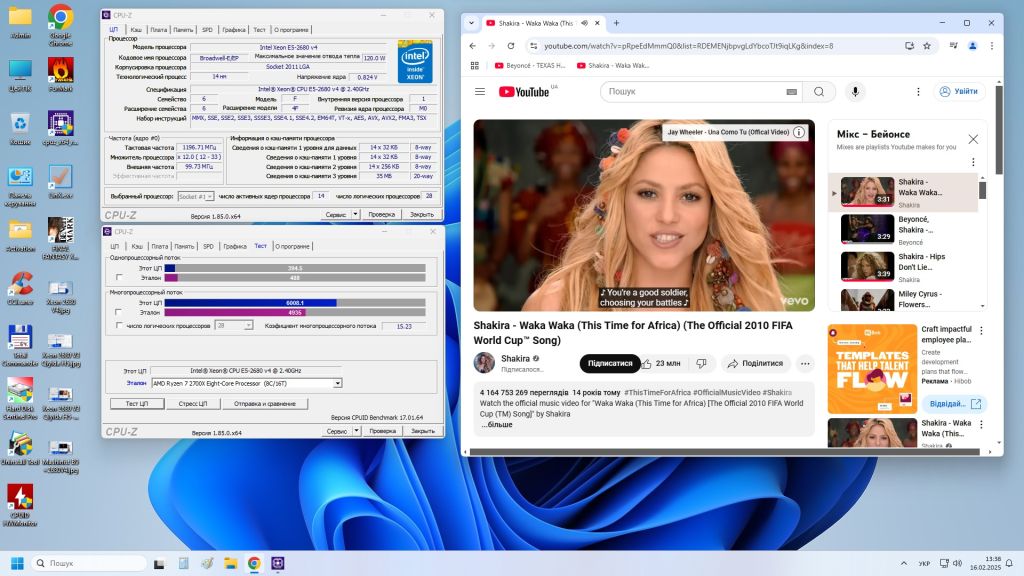Click the magnifier search button on YouTube

818,91
